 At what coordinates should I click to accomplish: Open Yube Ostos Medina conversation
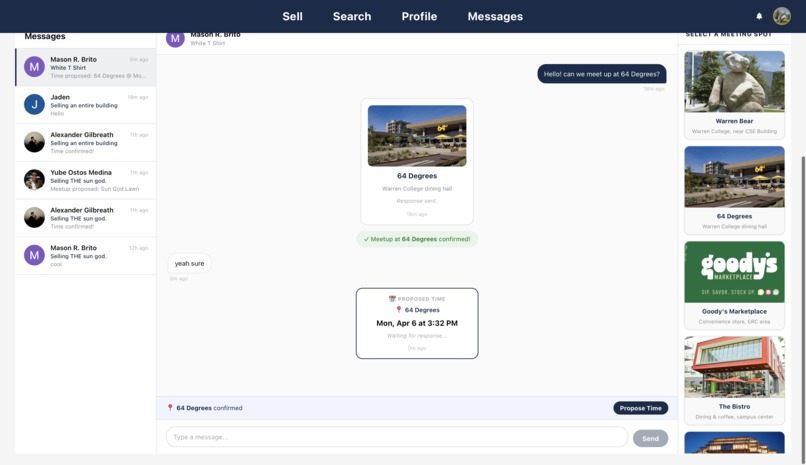coord(86,180)
